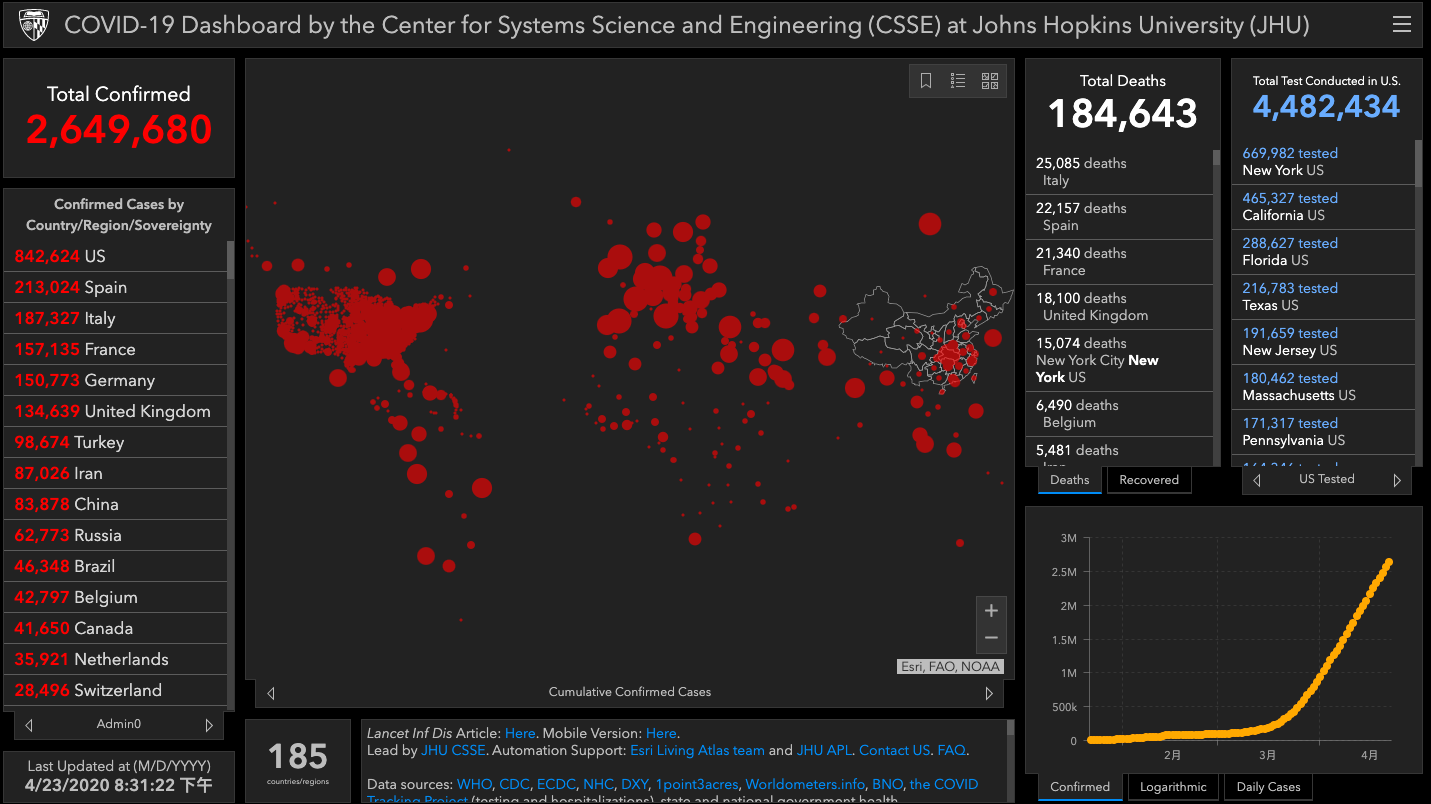Image resolution: width=1431 pixels, height=804 pixels.
Task: Go to next map view after Cumulative Confirmed Cases
Action: [x=989, y=693]
